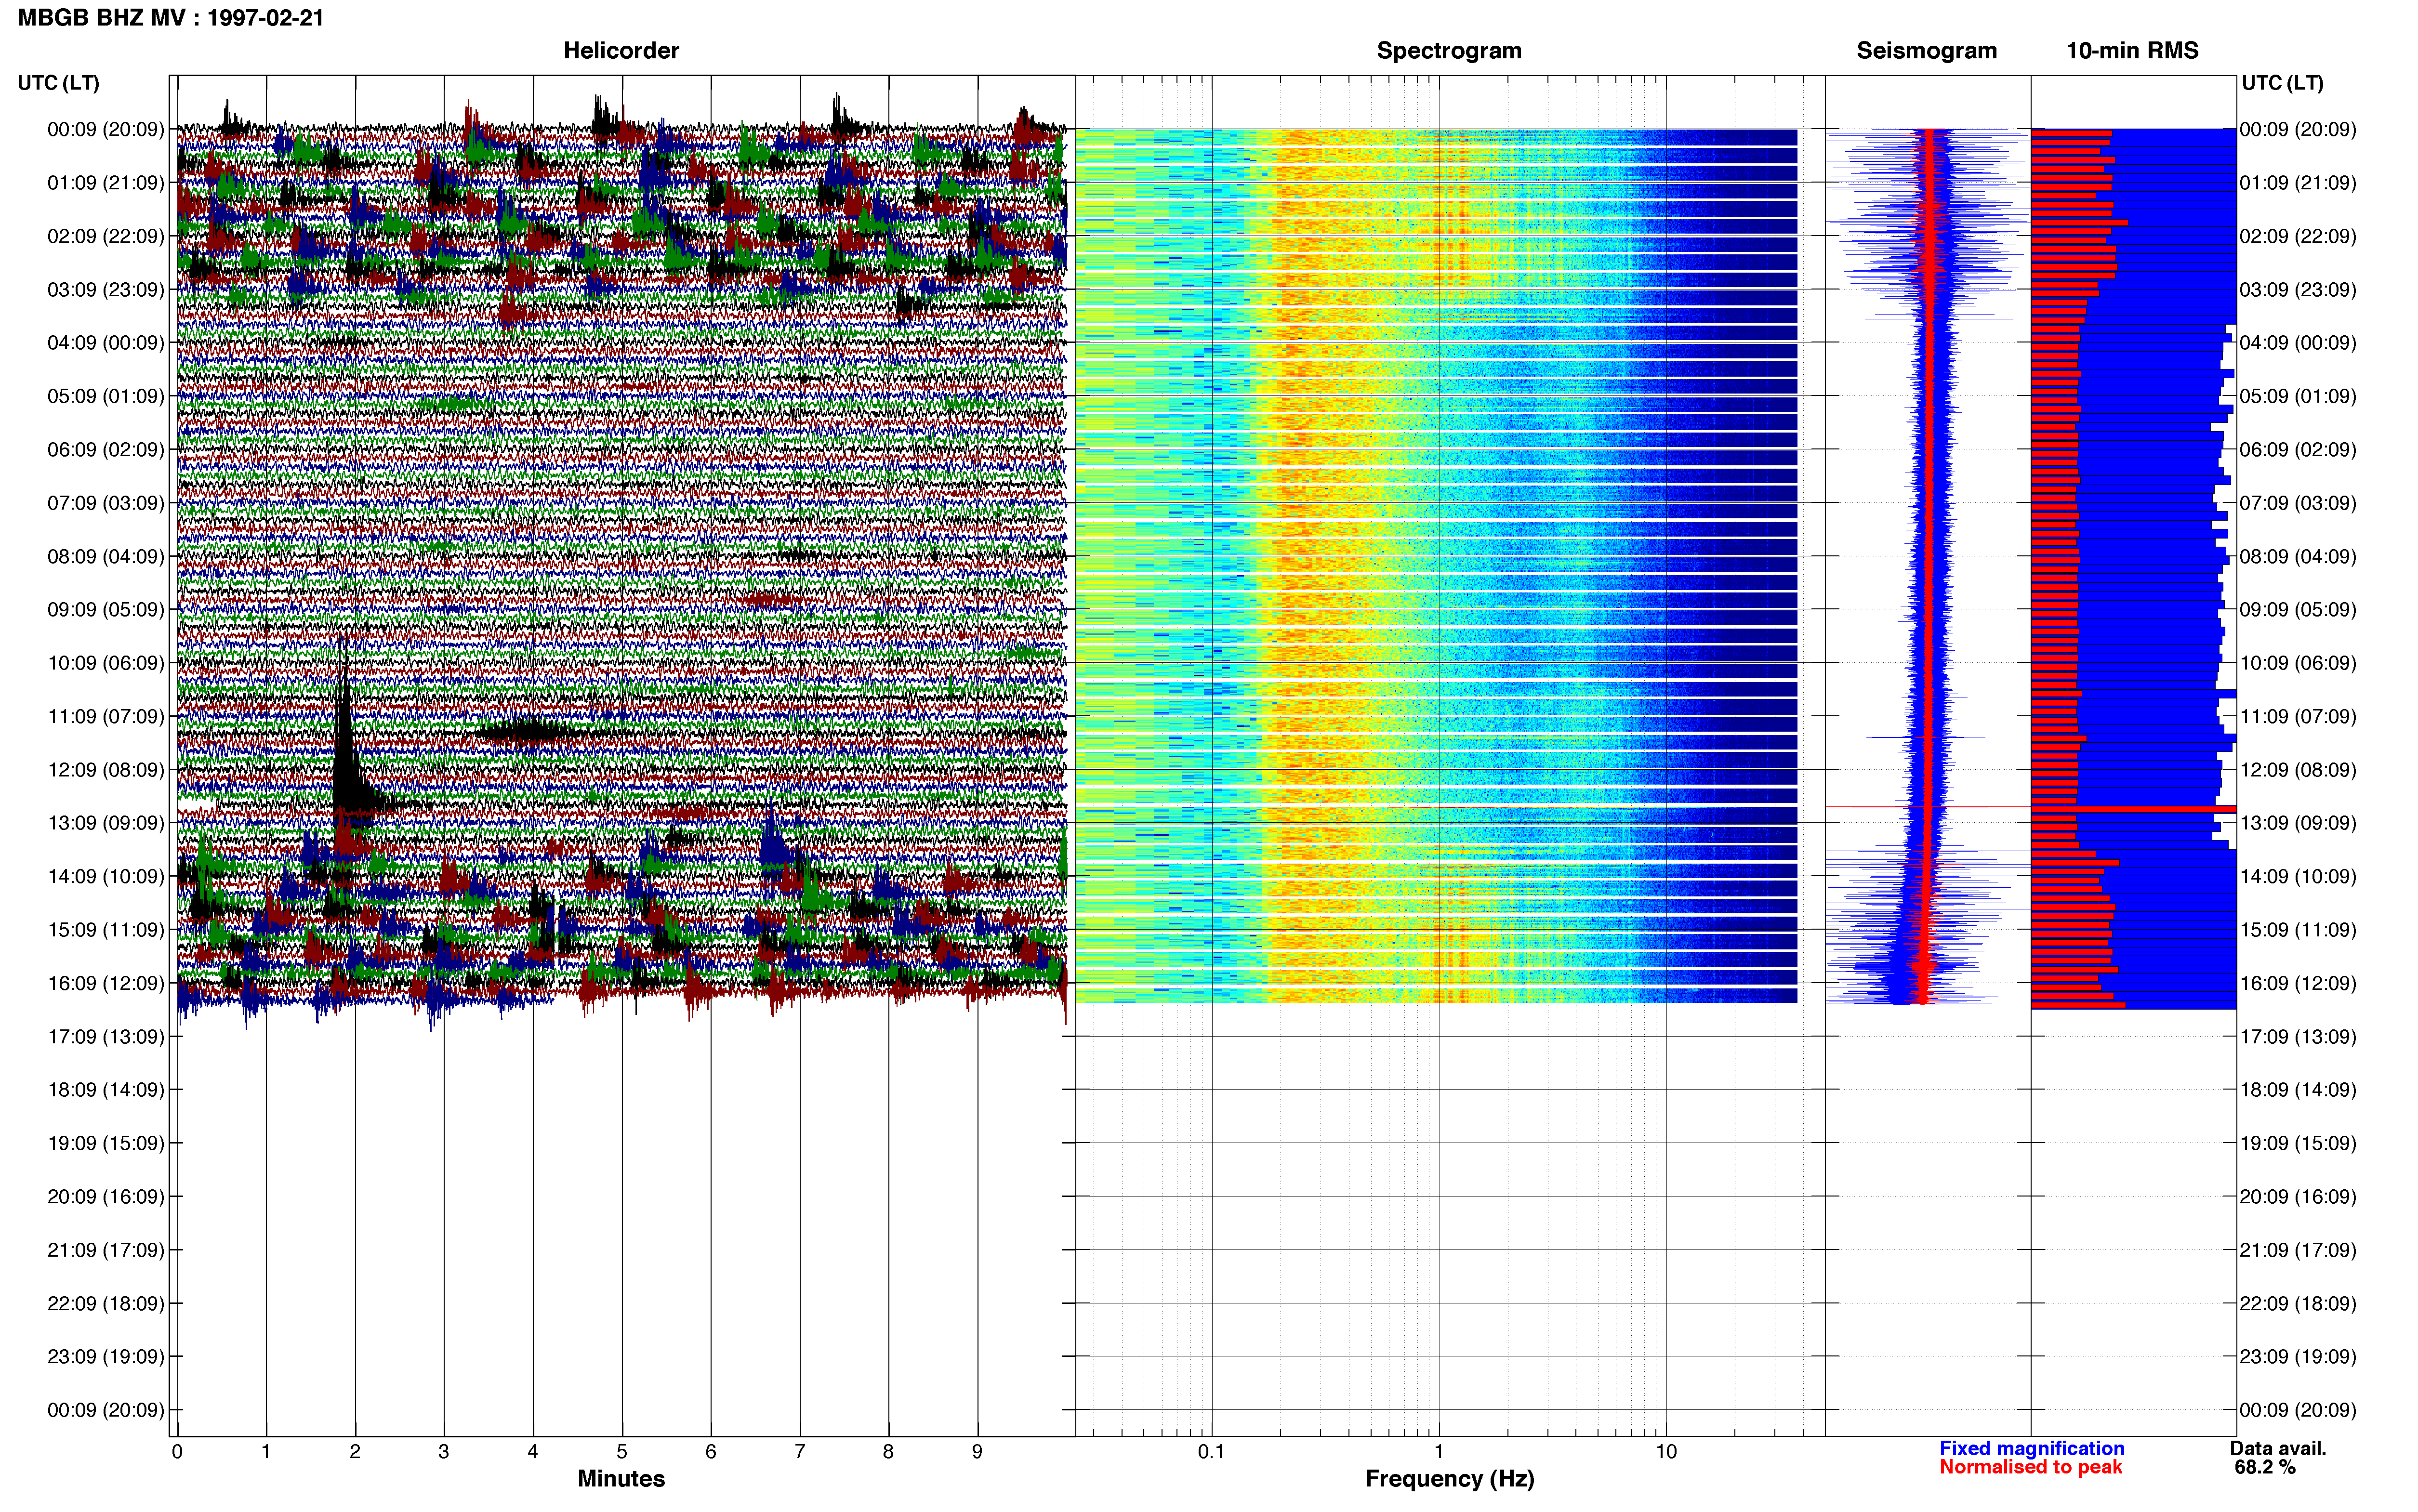Viewport: 2418px width, 1512px height.
Task: Click minute tick '2' on Helicorder axis
Action: click(355, 1452)
